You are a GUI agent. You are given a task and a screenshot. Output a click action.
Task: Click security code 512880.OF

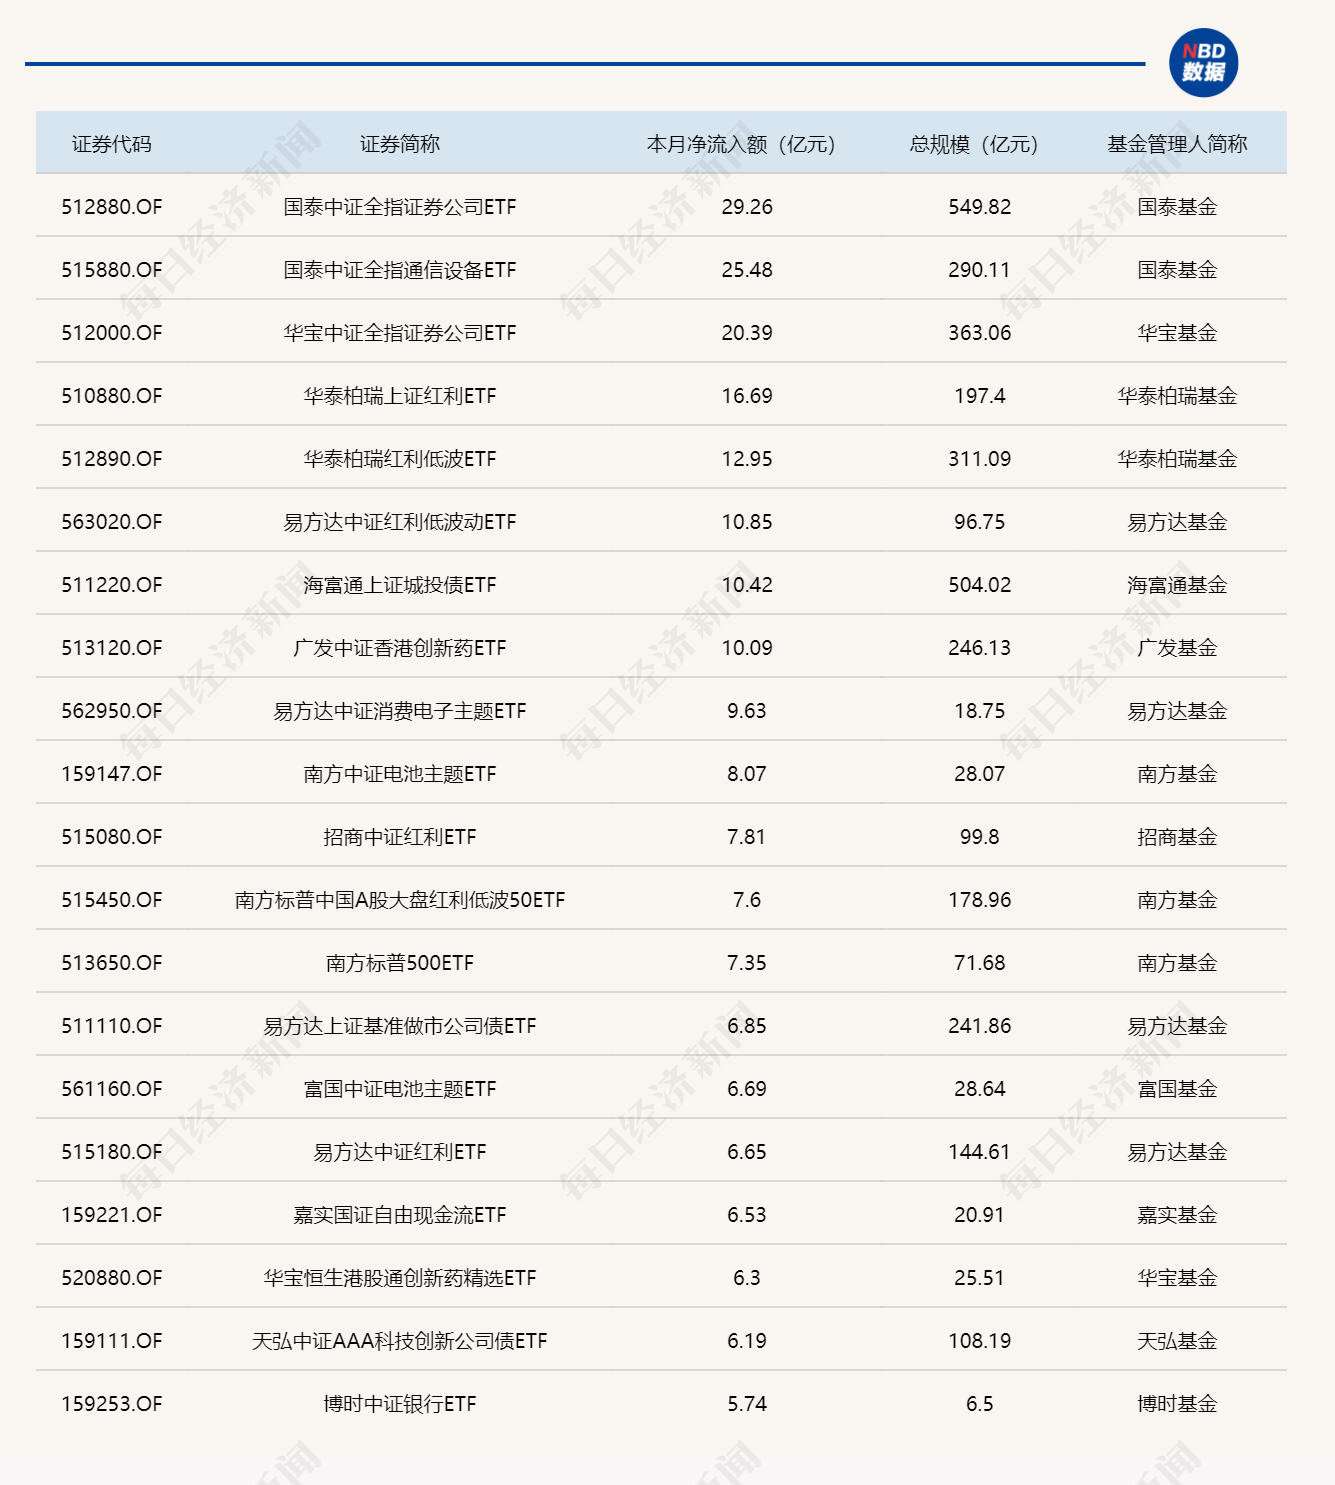point(111,207)
